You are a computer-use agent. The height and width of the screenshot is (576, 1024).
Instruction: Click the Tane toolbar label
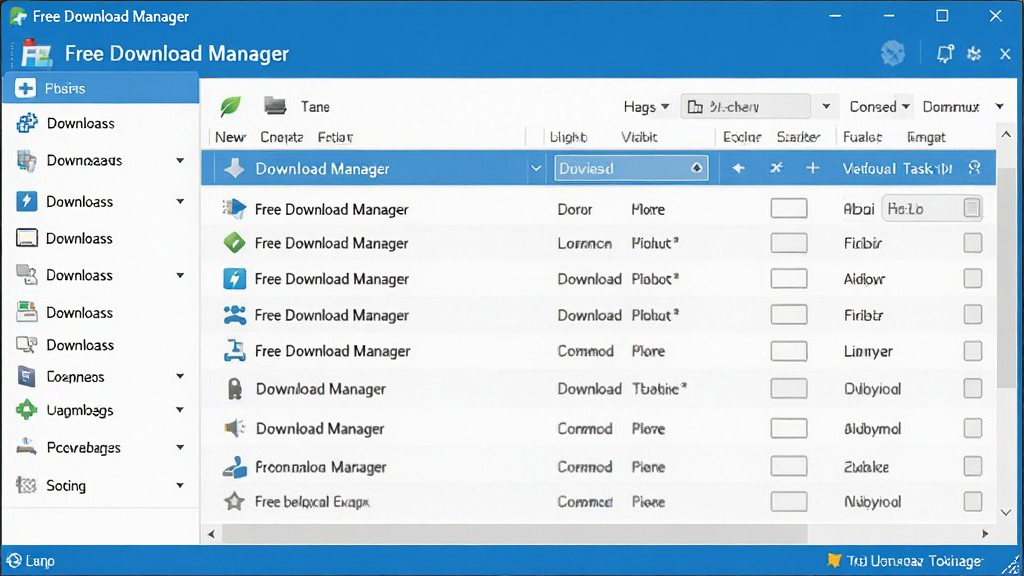tap(315, 106)
